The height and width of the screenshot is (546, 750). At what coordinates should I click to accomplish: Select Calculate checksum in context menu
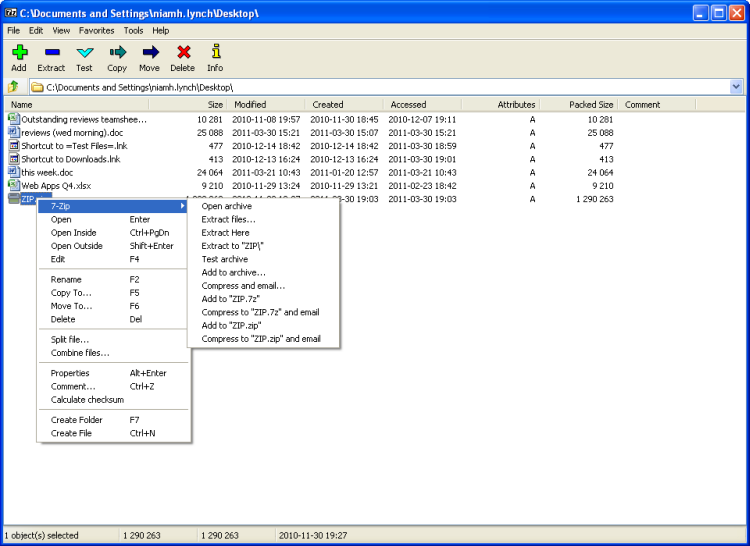(x=87, y=400)
